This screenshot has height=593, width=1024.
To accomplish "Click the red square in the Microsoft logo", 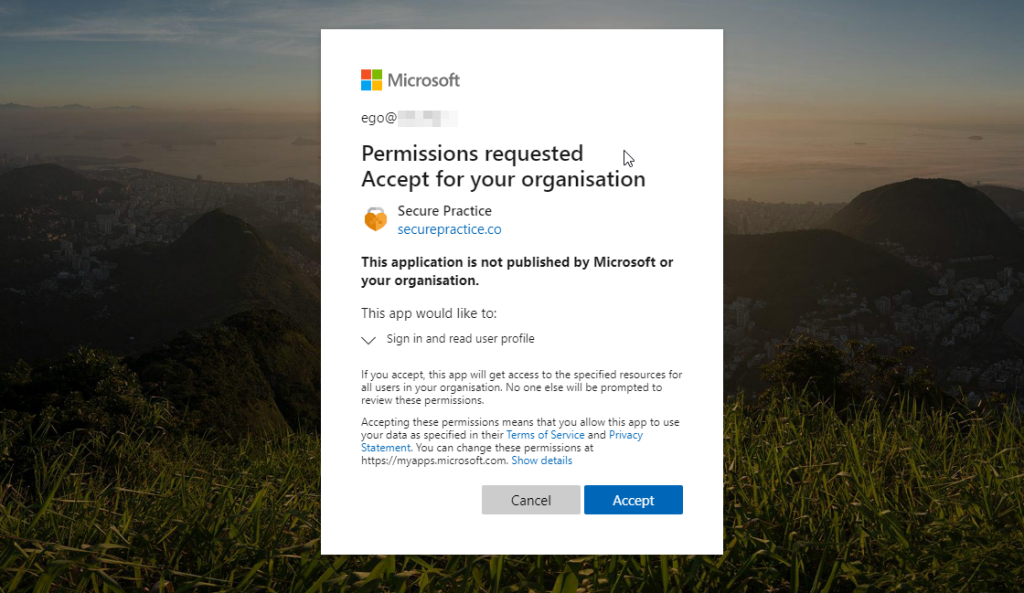I will pyautogui.click(x=366, y=75).
